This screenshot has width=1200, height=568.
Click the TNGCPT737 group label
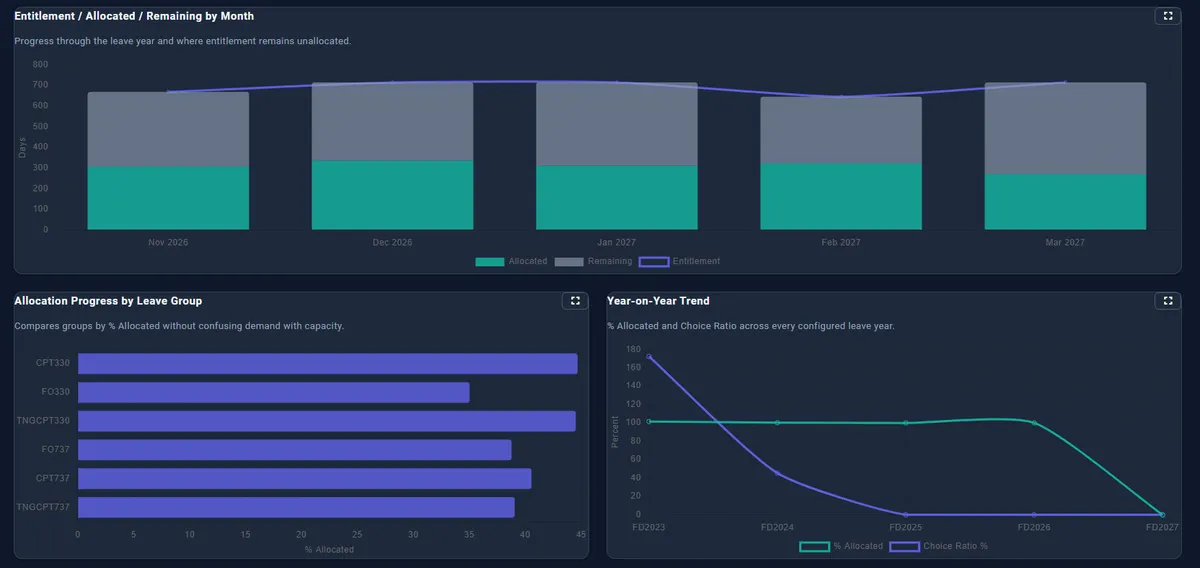coord(44,508)
